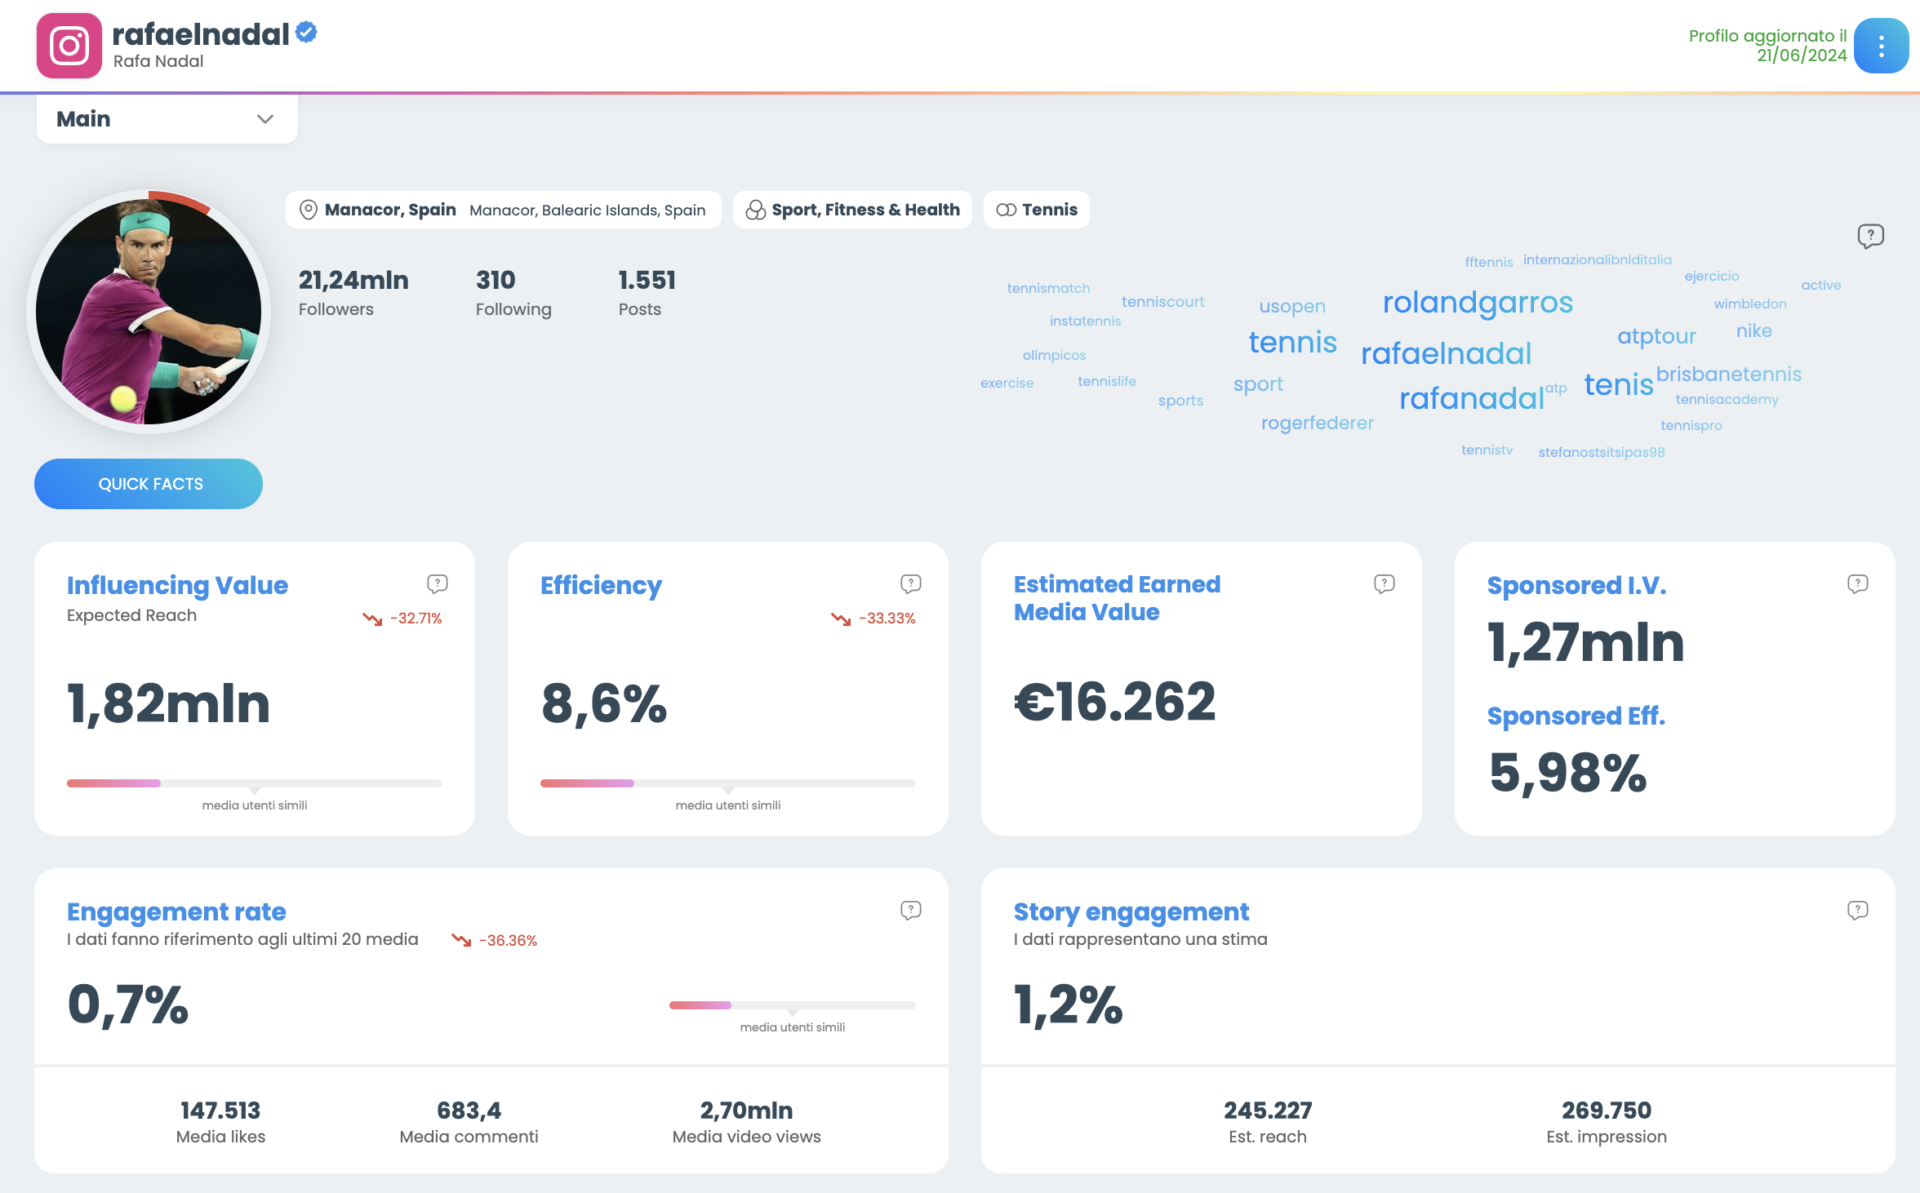Image resolution: width=1920 pixels, height=1193 pixels.
Task: Click the rolandgarros word cloud tag
Action: 1477,302
